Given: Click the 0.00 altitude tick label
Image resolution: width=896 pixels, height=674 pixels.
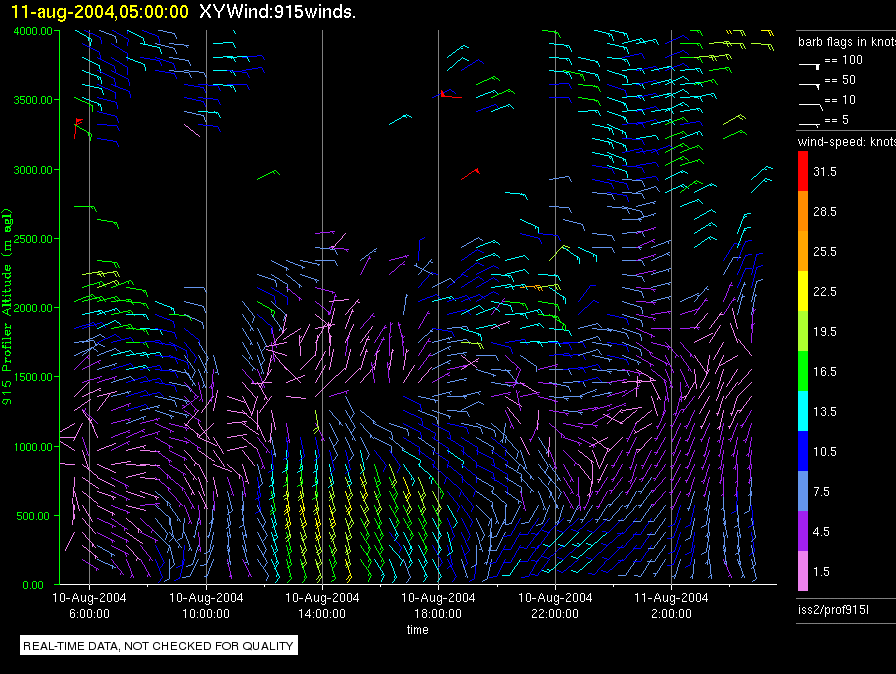Looking at the screenshot, I should 33,585.
